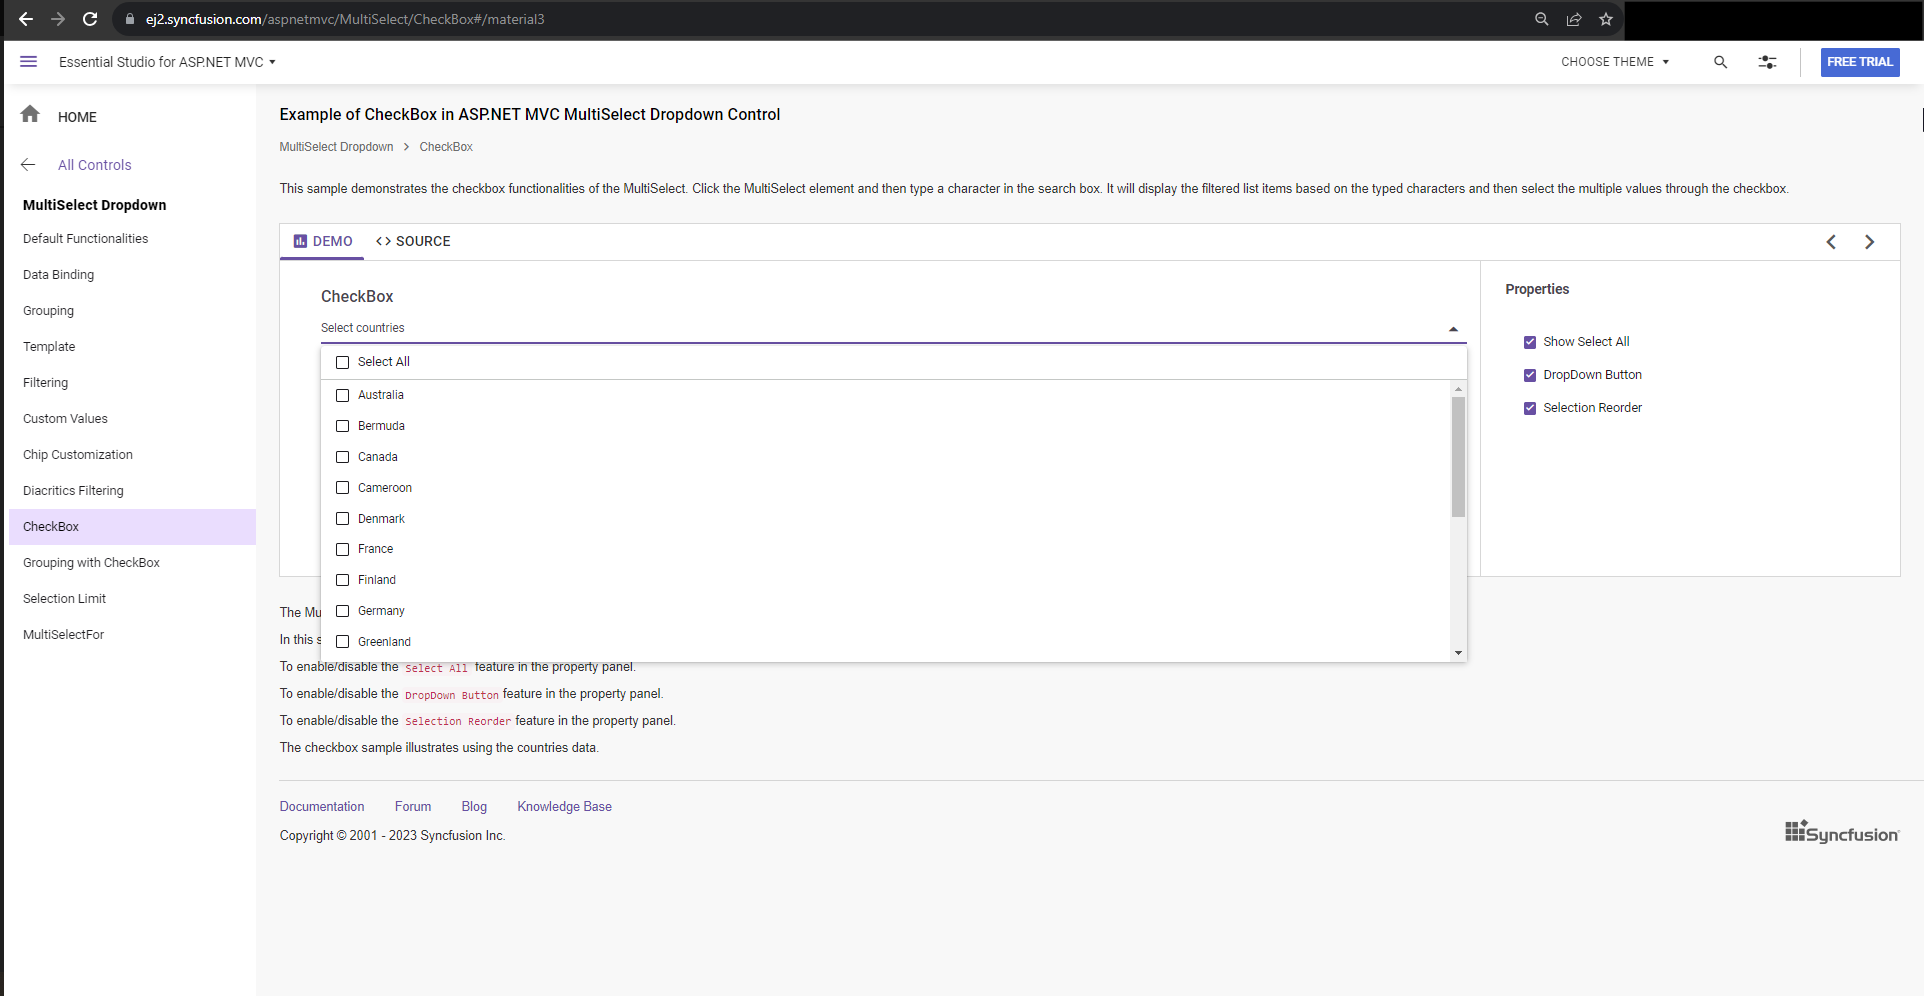Open the search icon in header

tap(1720, 62)
